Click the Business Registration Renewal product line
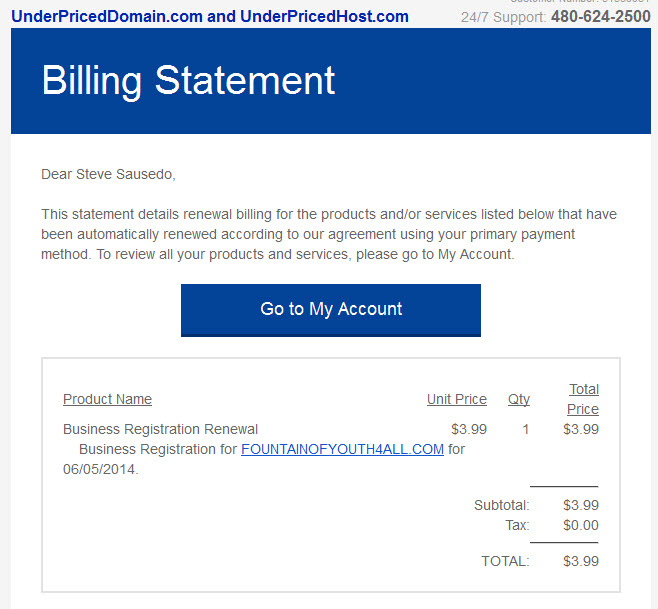Image resolution: width=658 pixels, height=609 pixels. 160,429
